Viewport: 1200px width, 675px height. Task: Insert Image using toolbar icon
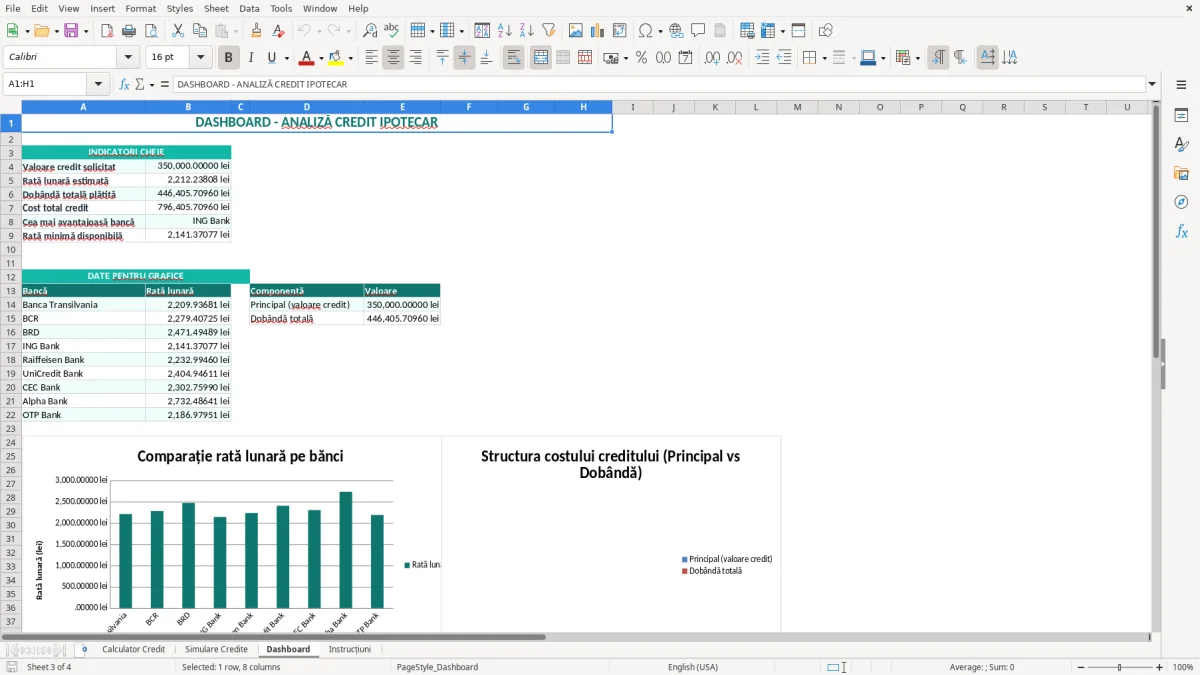[x=576, y=31]
